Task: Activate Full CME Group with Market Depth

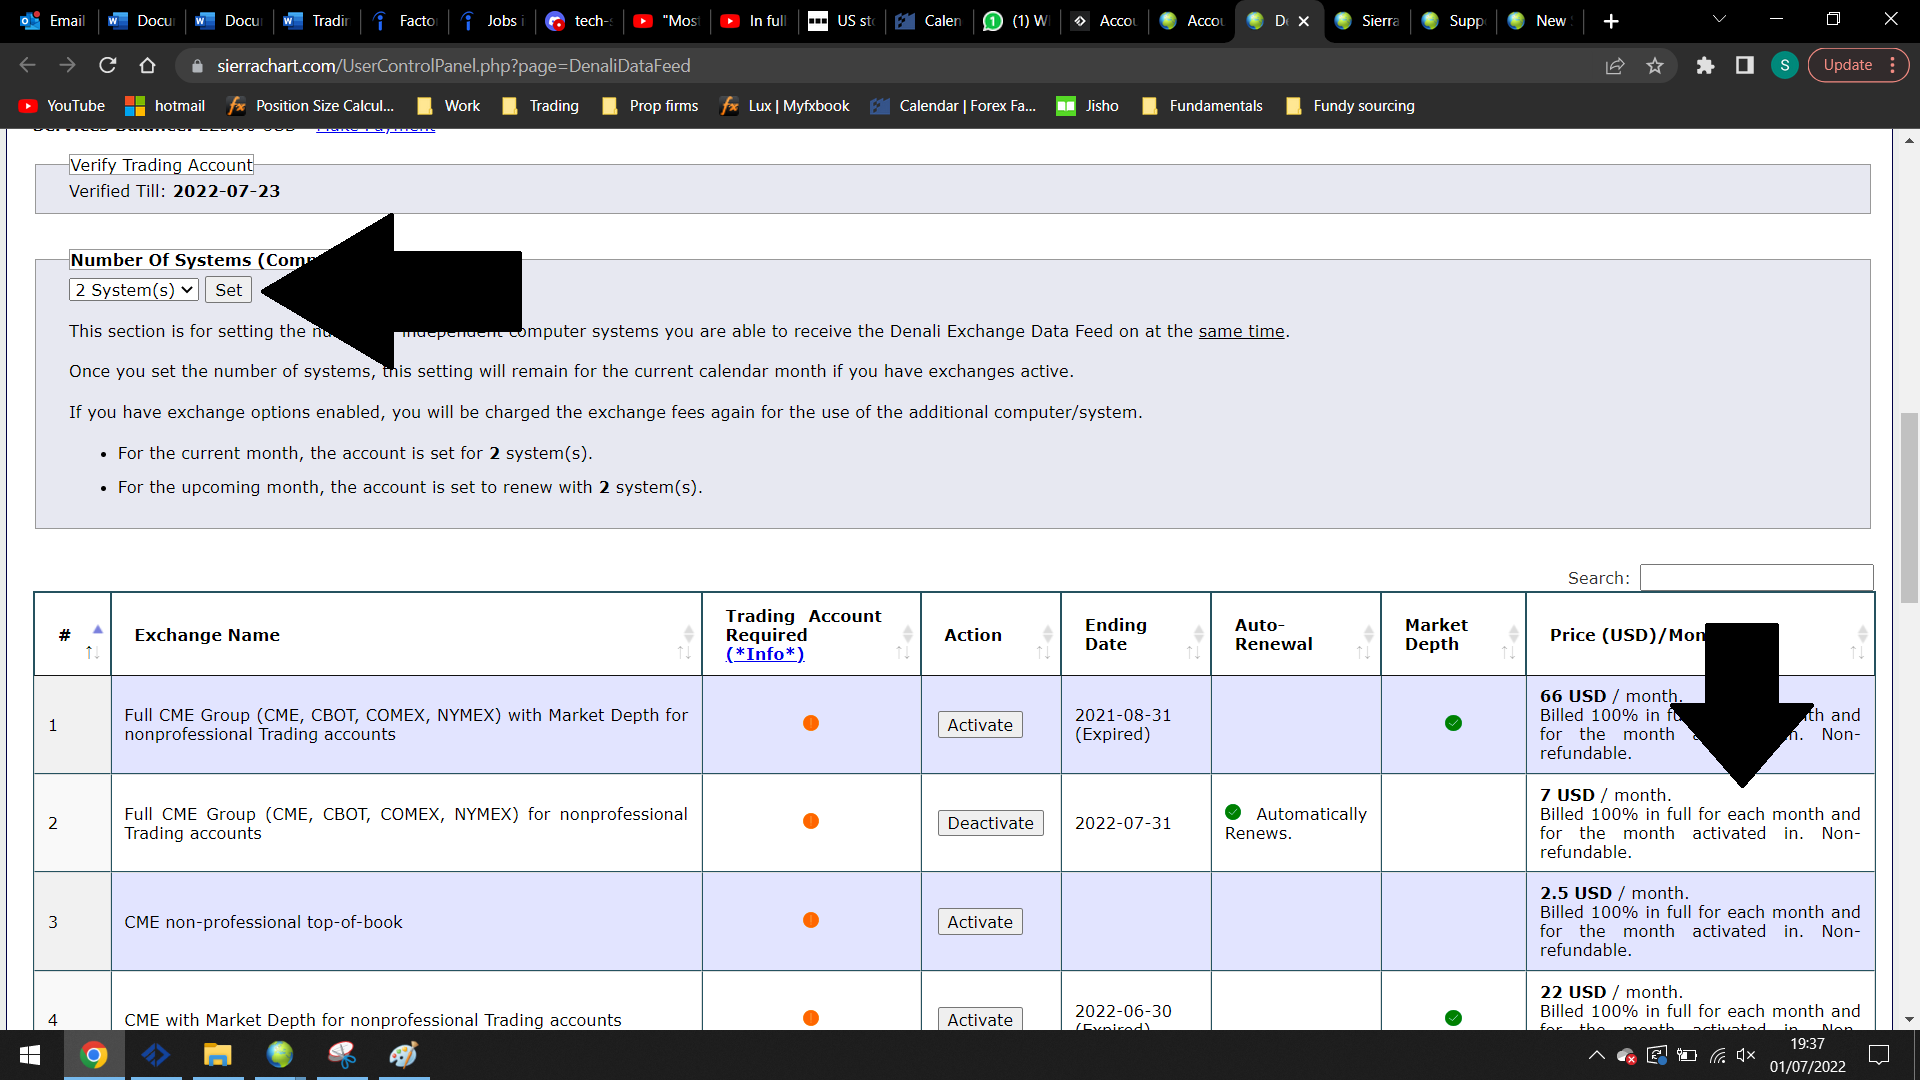Action: pyautogui.click(x=980, y=725)
